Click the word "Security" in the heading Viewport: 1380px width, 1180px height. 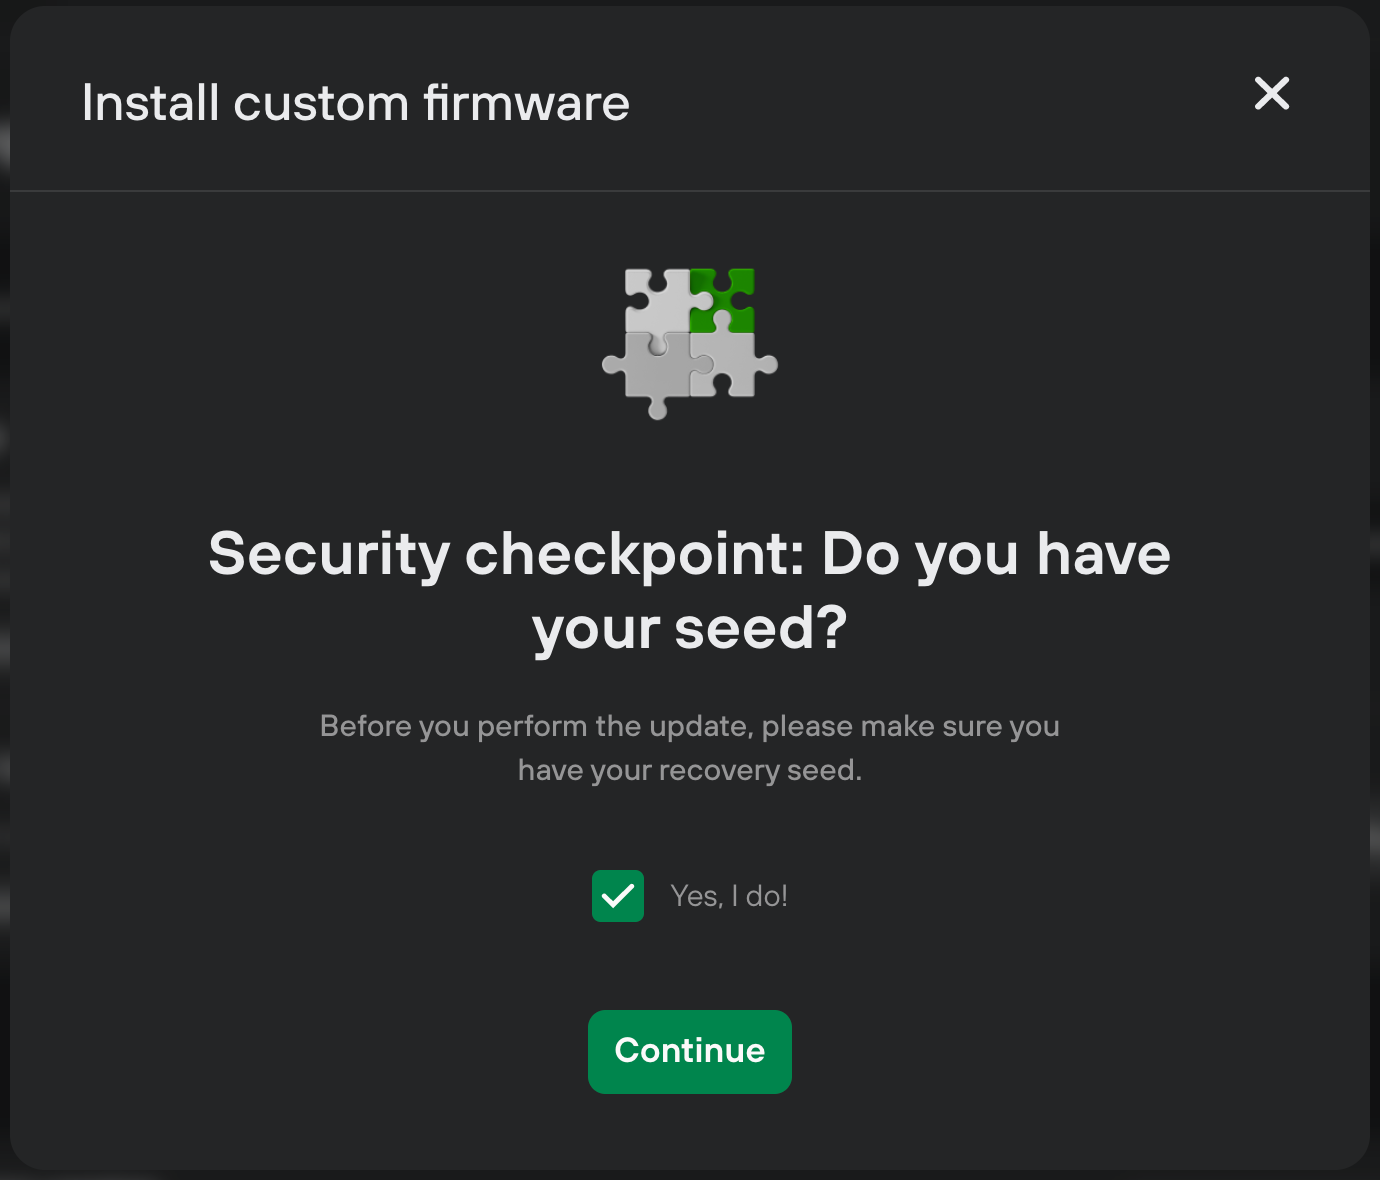coord(330,554)
